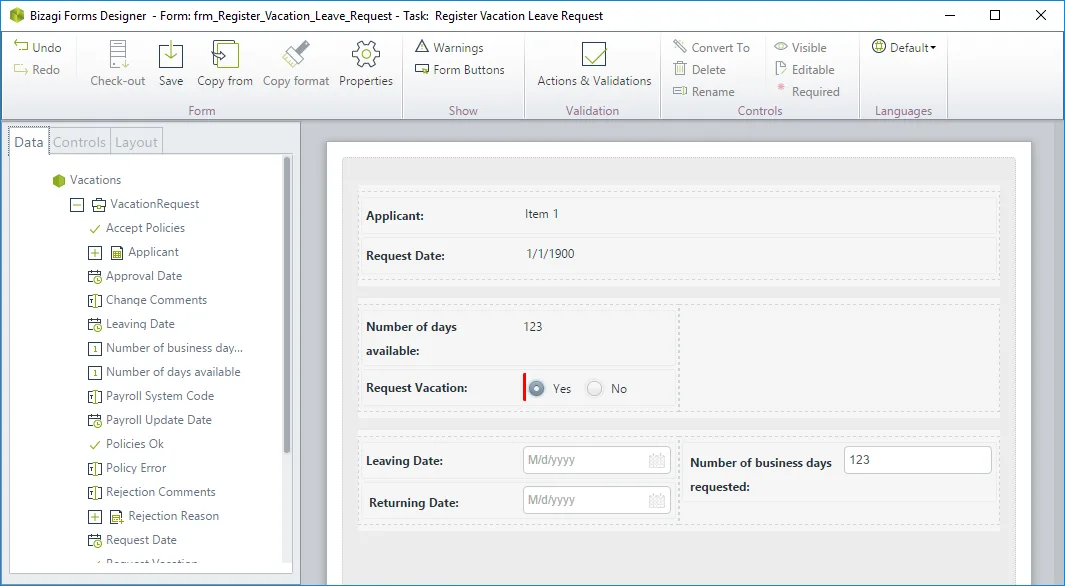Viewport: 1065px width, 586px height.
Task: Click the Form Buttons option
Action: point(460,69)
